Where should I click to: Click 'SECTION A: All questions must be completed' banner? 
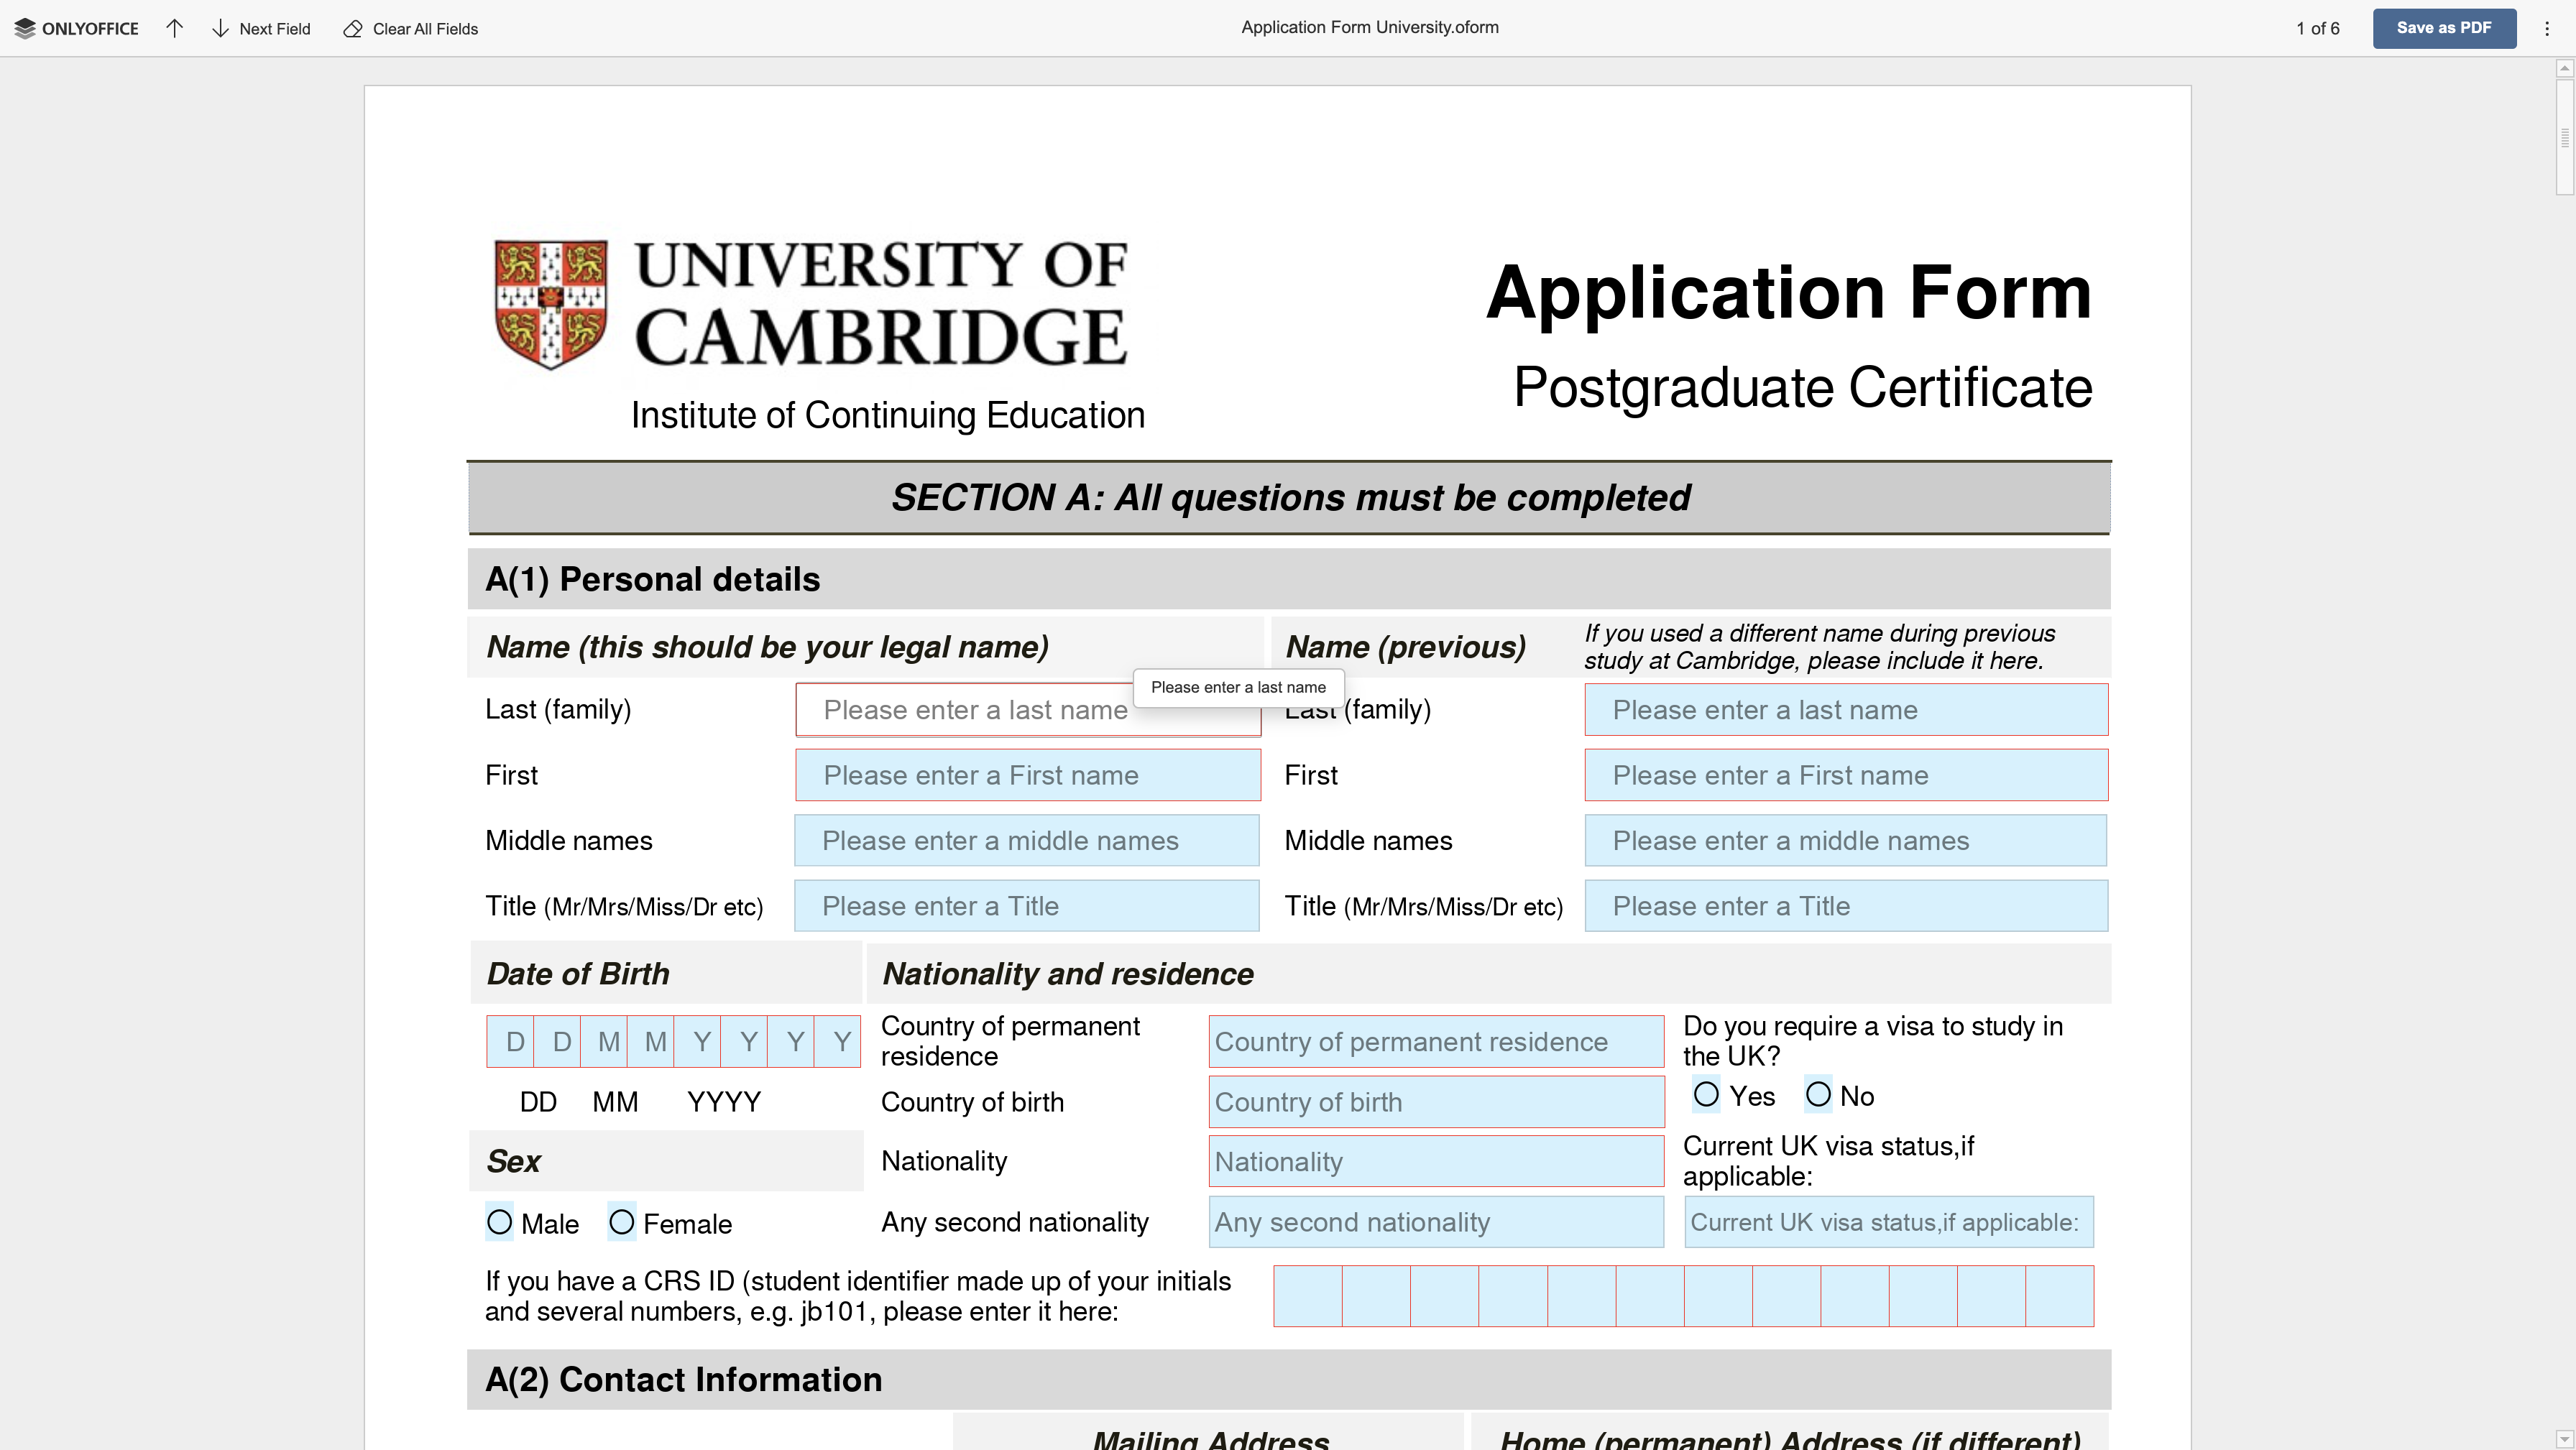1290,498
